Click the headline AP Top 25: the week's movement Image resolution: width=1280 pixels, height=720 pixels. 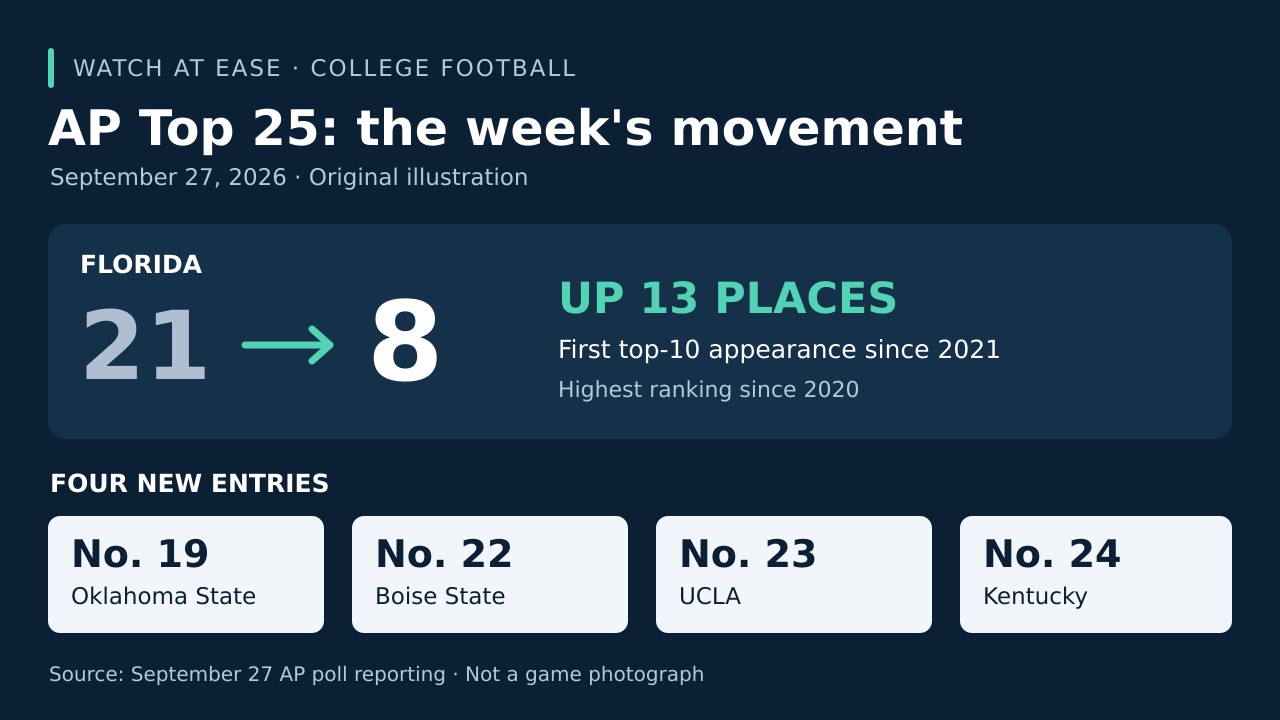coord(505,129)
